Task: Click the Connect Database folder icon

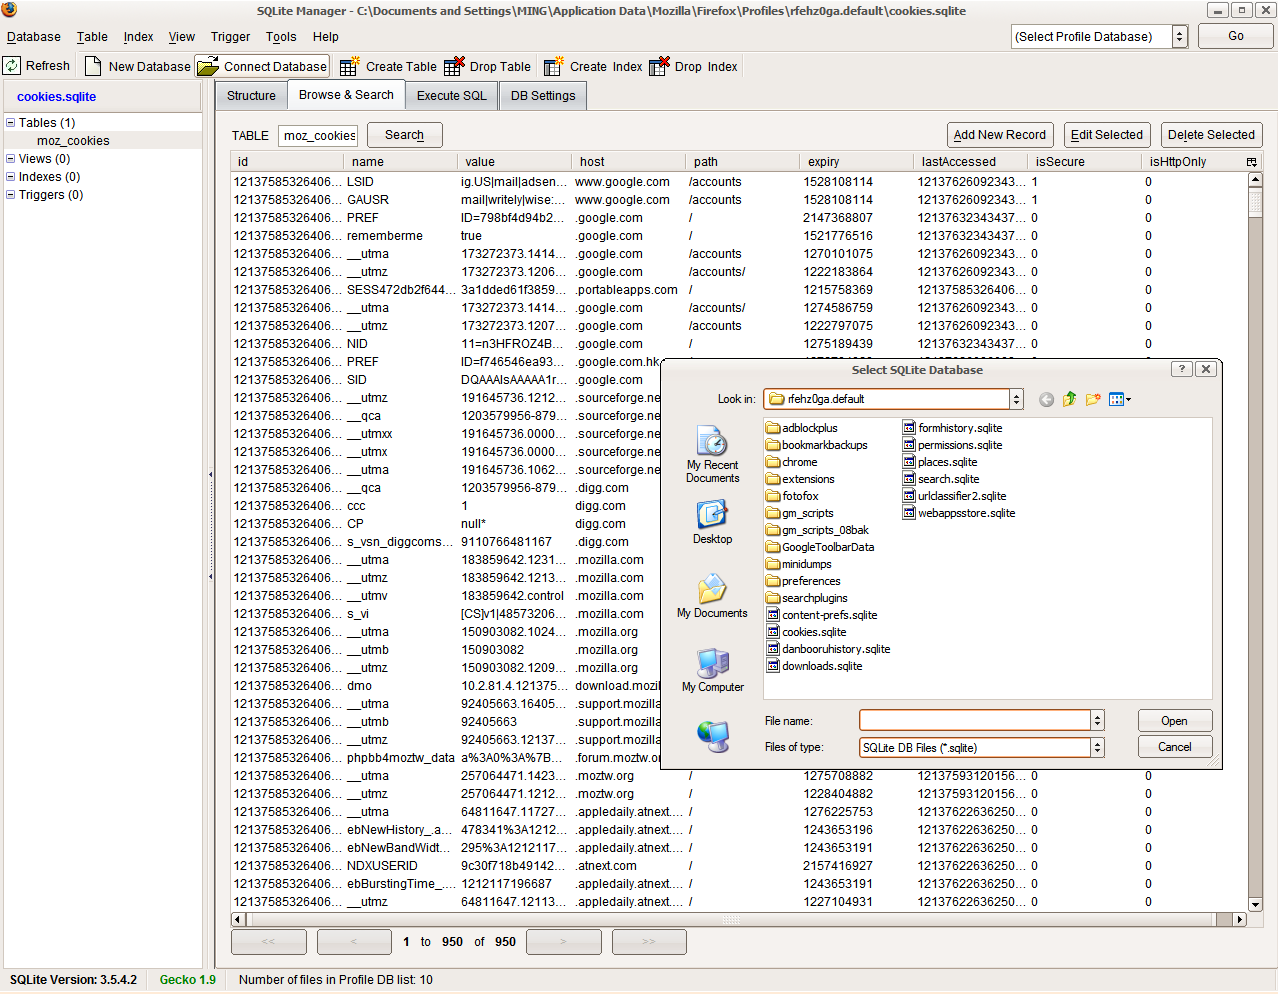Action: tap(208, 67)
